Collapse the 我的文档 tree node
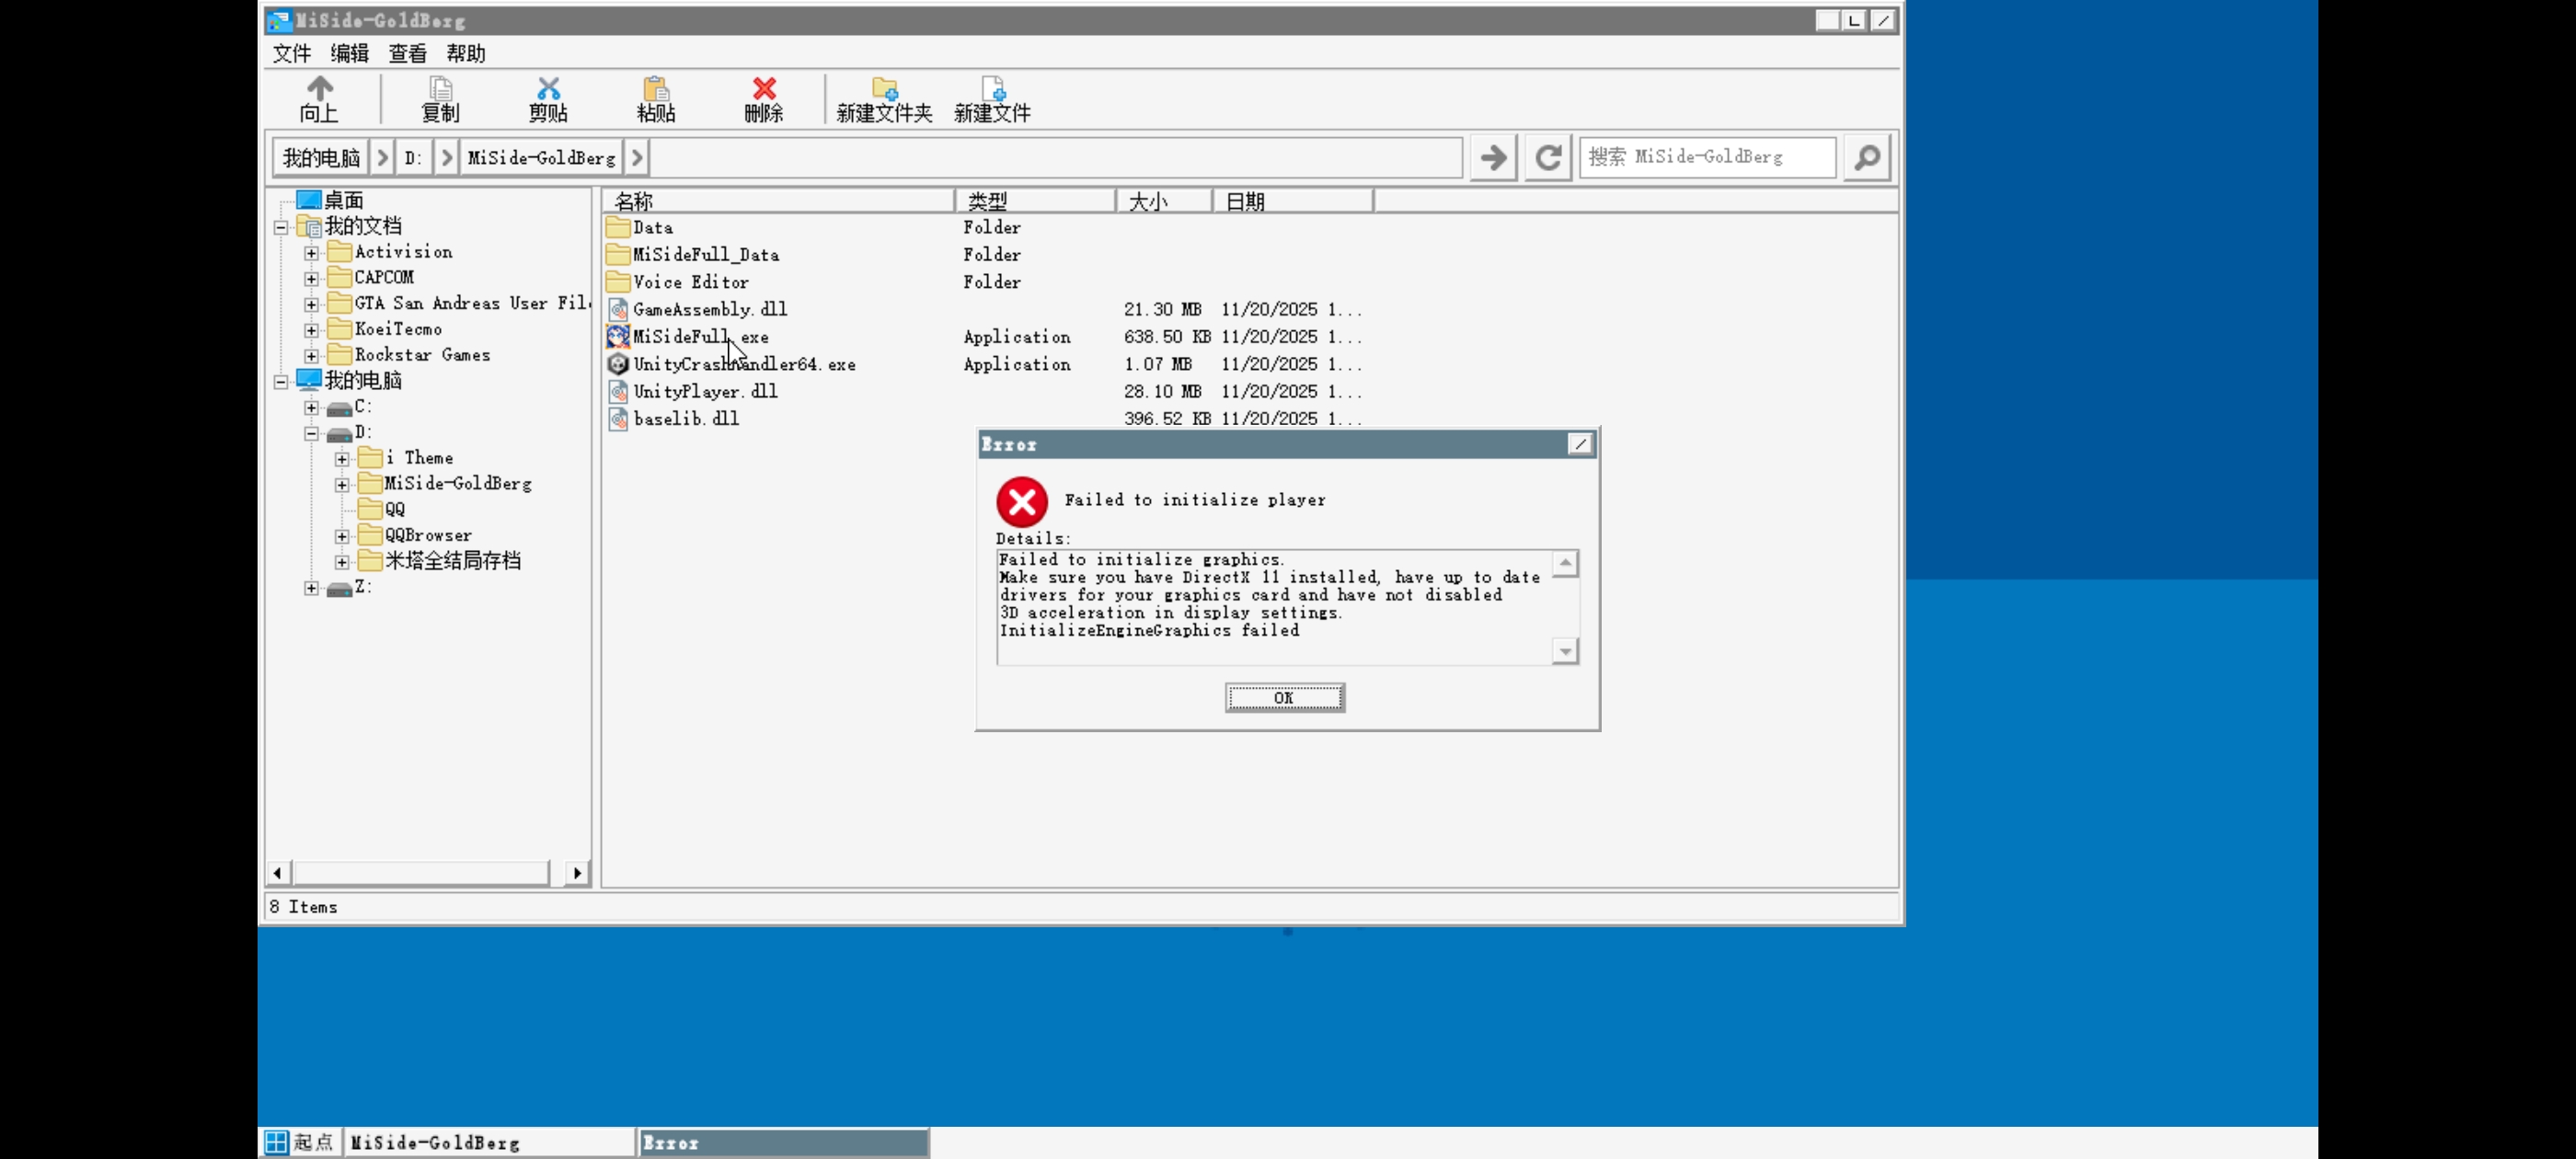This screenshot has height=1159, width=2576. pyautogui.click(x=281, y=227)
